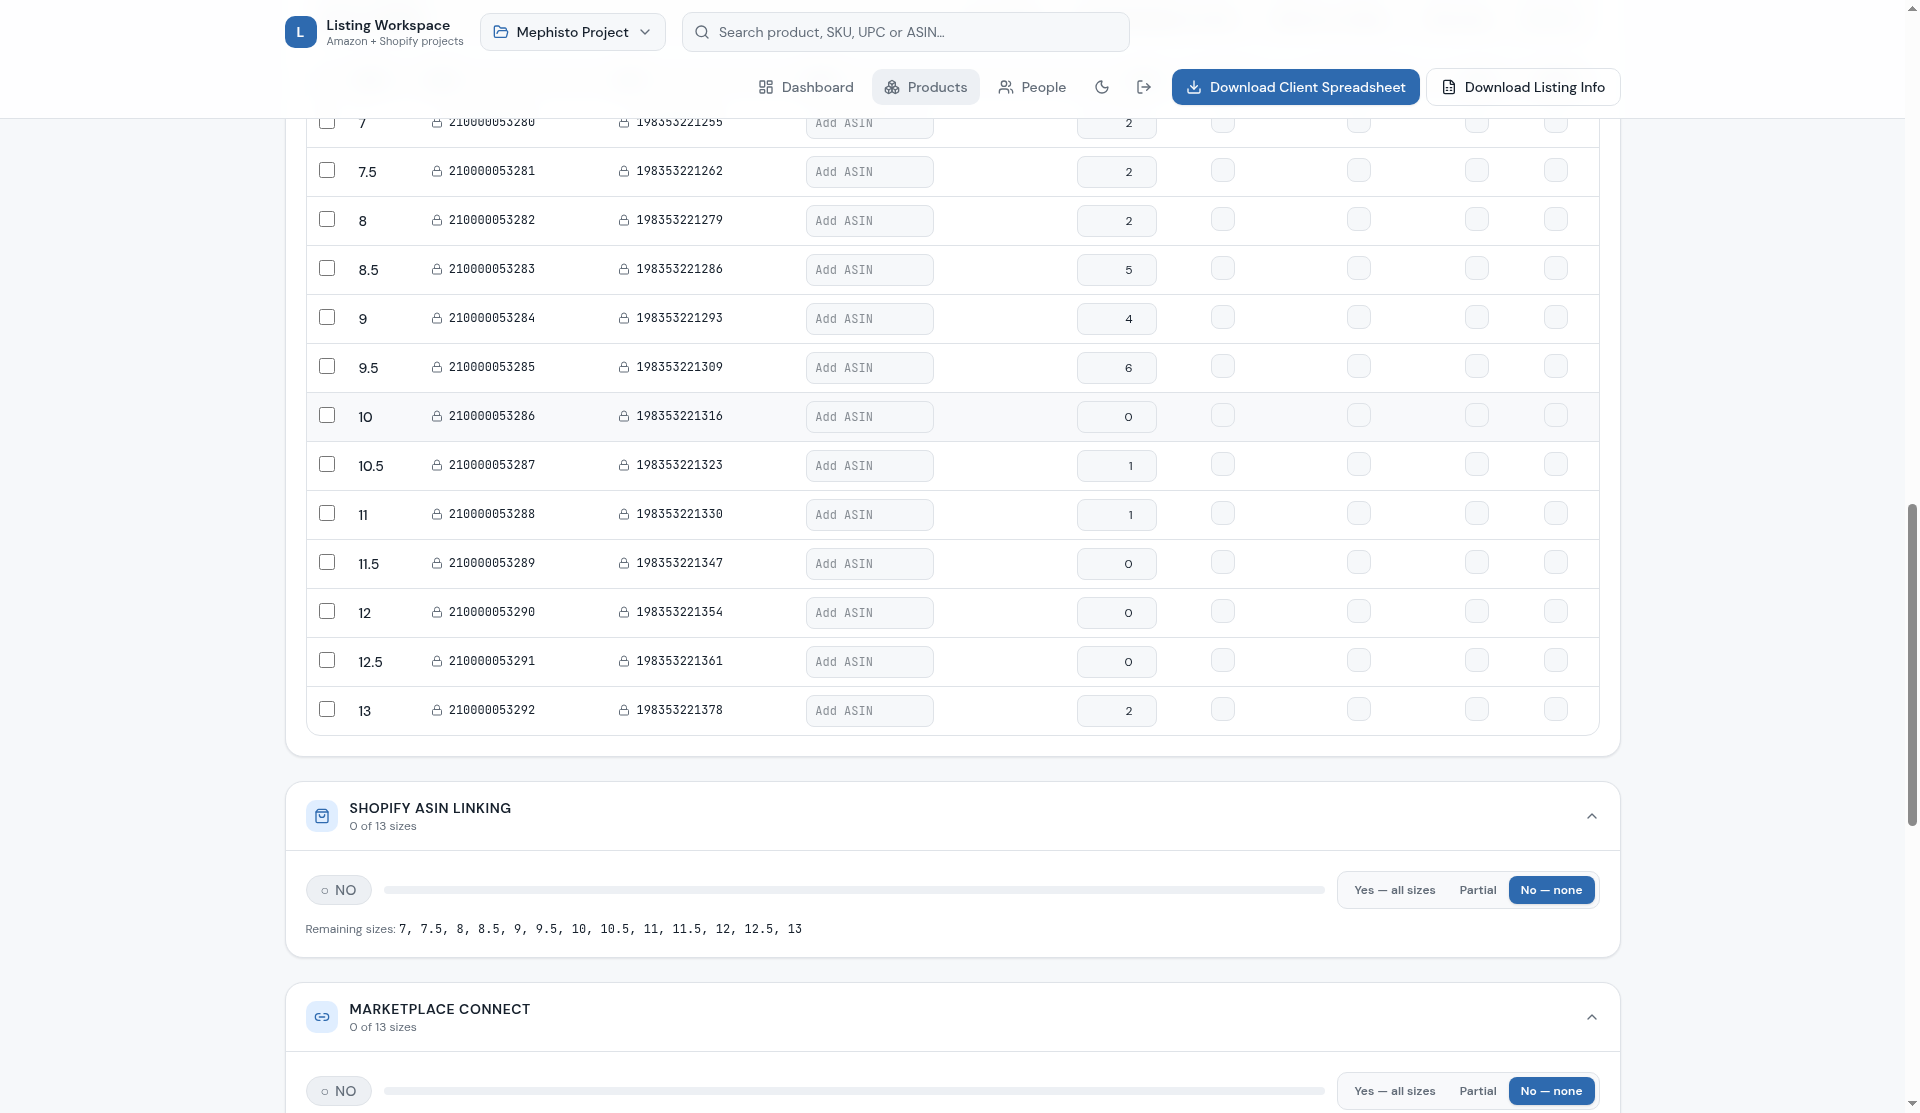Collapse the Marketplace Connect section
Image resolution: width=1920 pixels, height=1113 pixels.
1592,1017
